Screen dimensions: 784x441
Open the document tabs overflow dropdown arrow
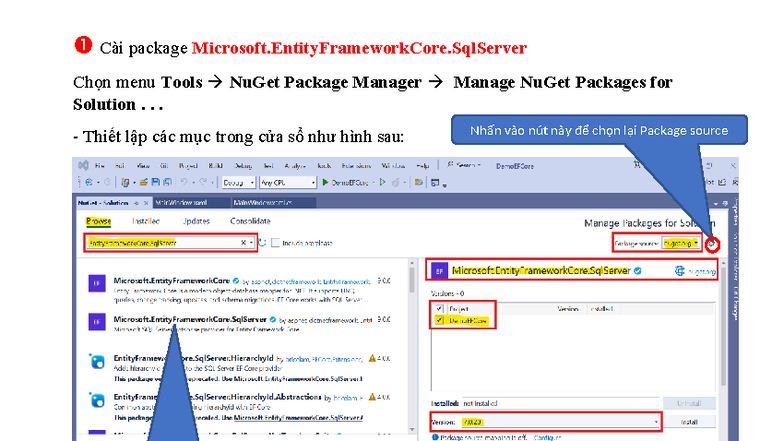coord(716,204)
